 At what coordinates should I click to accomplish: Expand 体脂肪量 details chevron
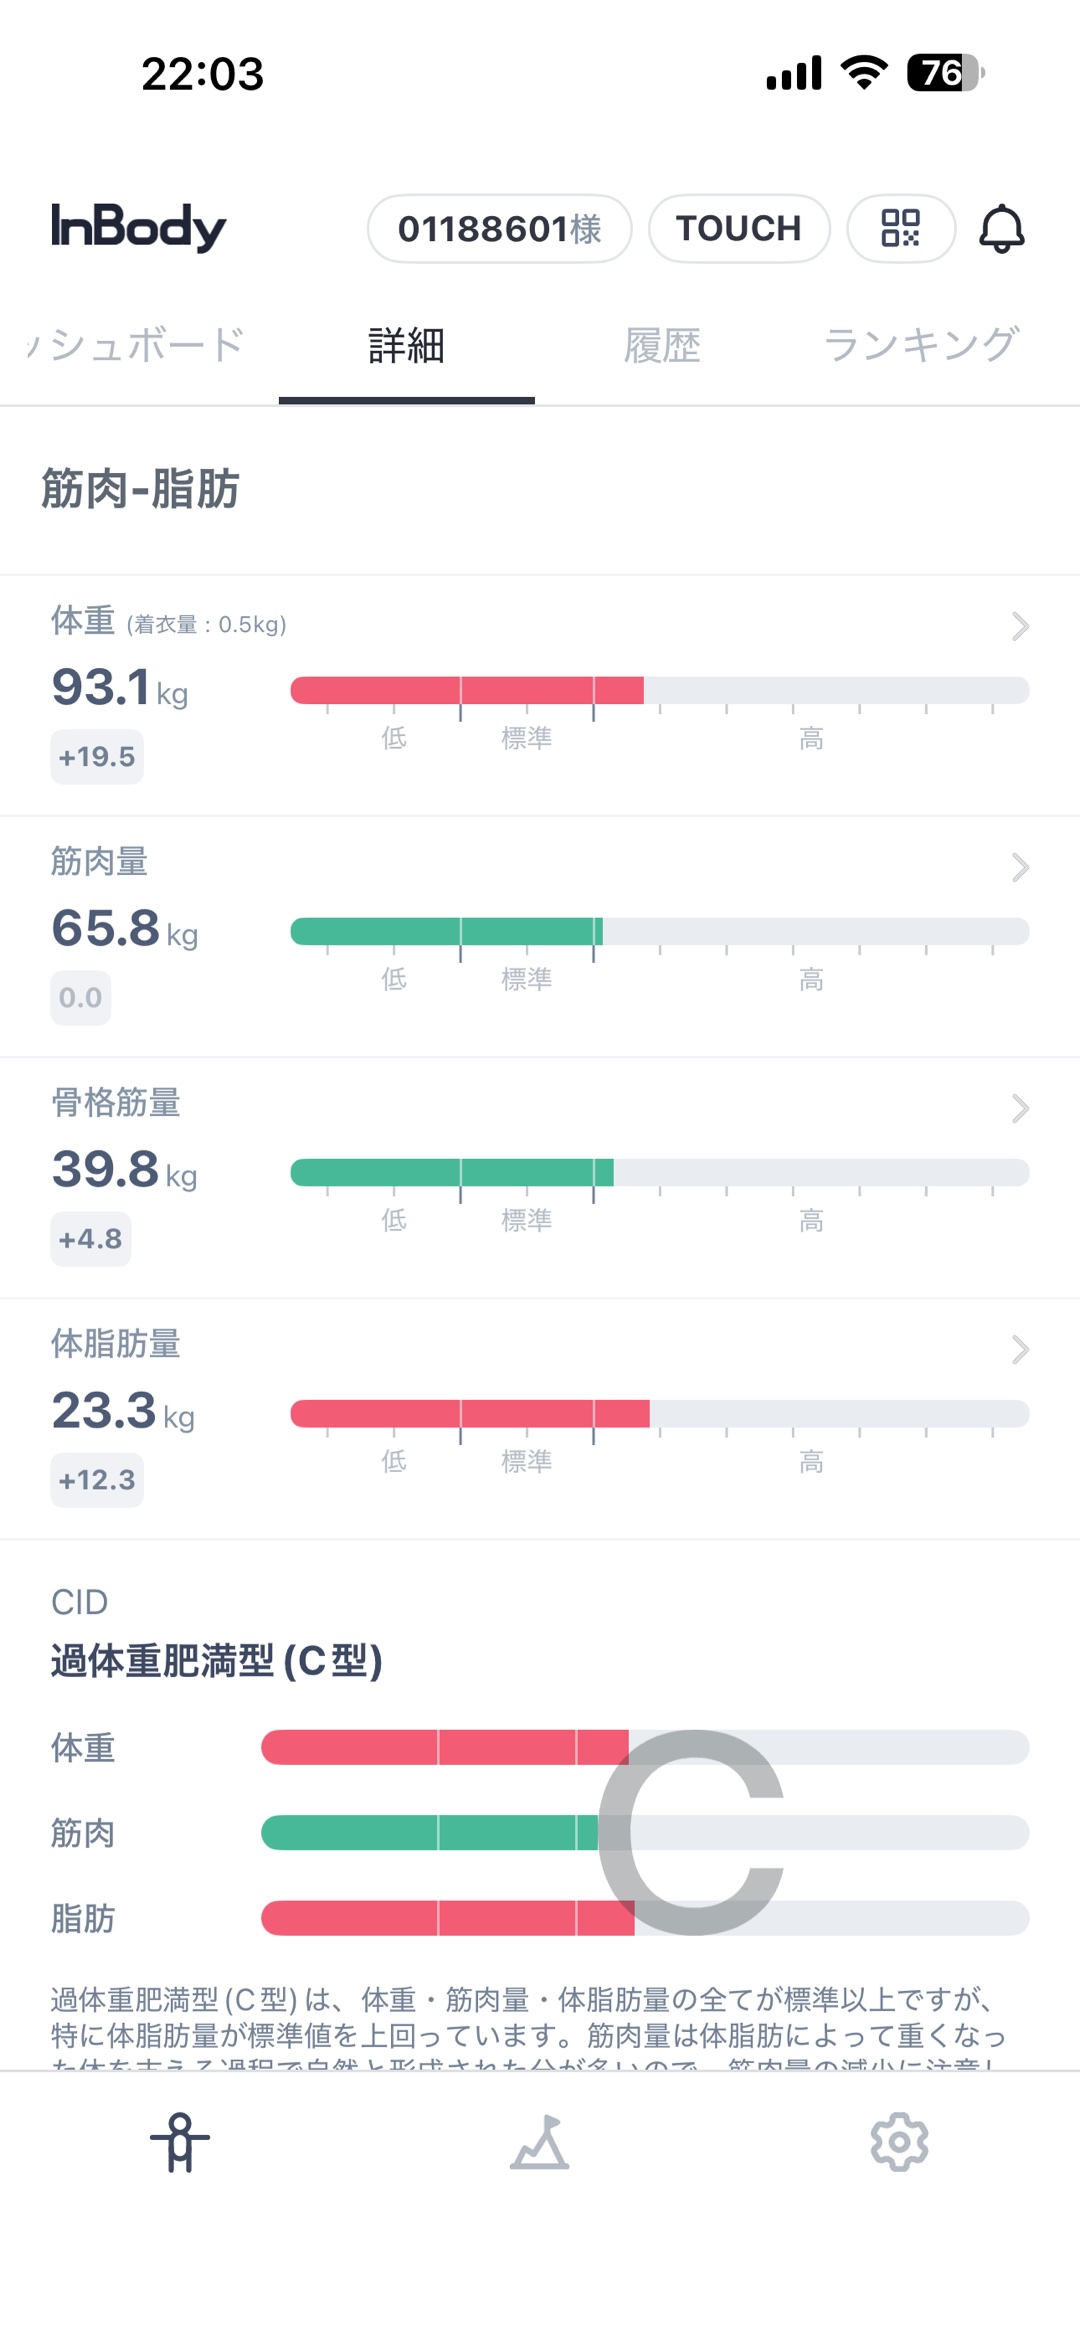pyautogui.click(x=1020, y=1349)
